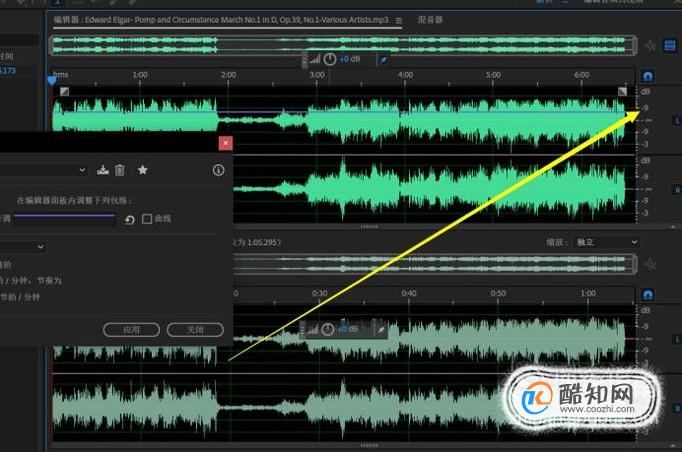Mark the effect preset as a favorite
Image resolution: width=682 pixels, height=452 pixels.
[142, 170]
